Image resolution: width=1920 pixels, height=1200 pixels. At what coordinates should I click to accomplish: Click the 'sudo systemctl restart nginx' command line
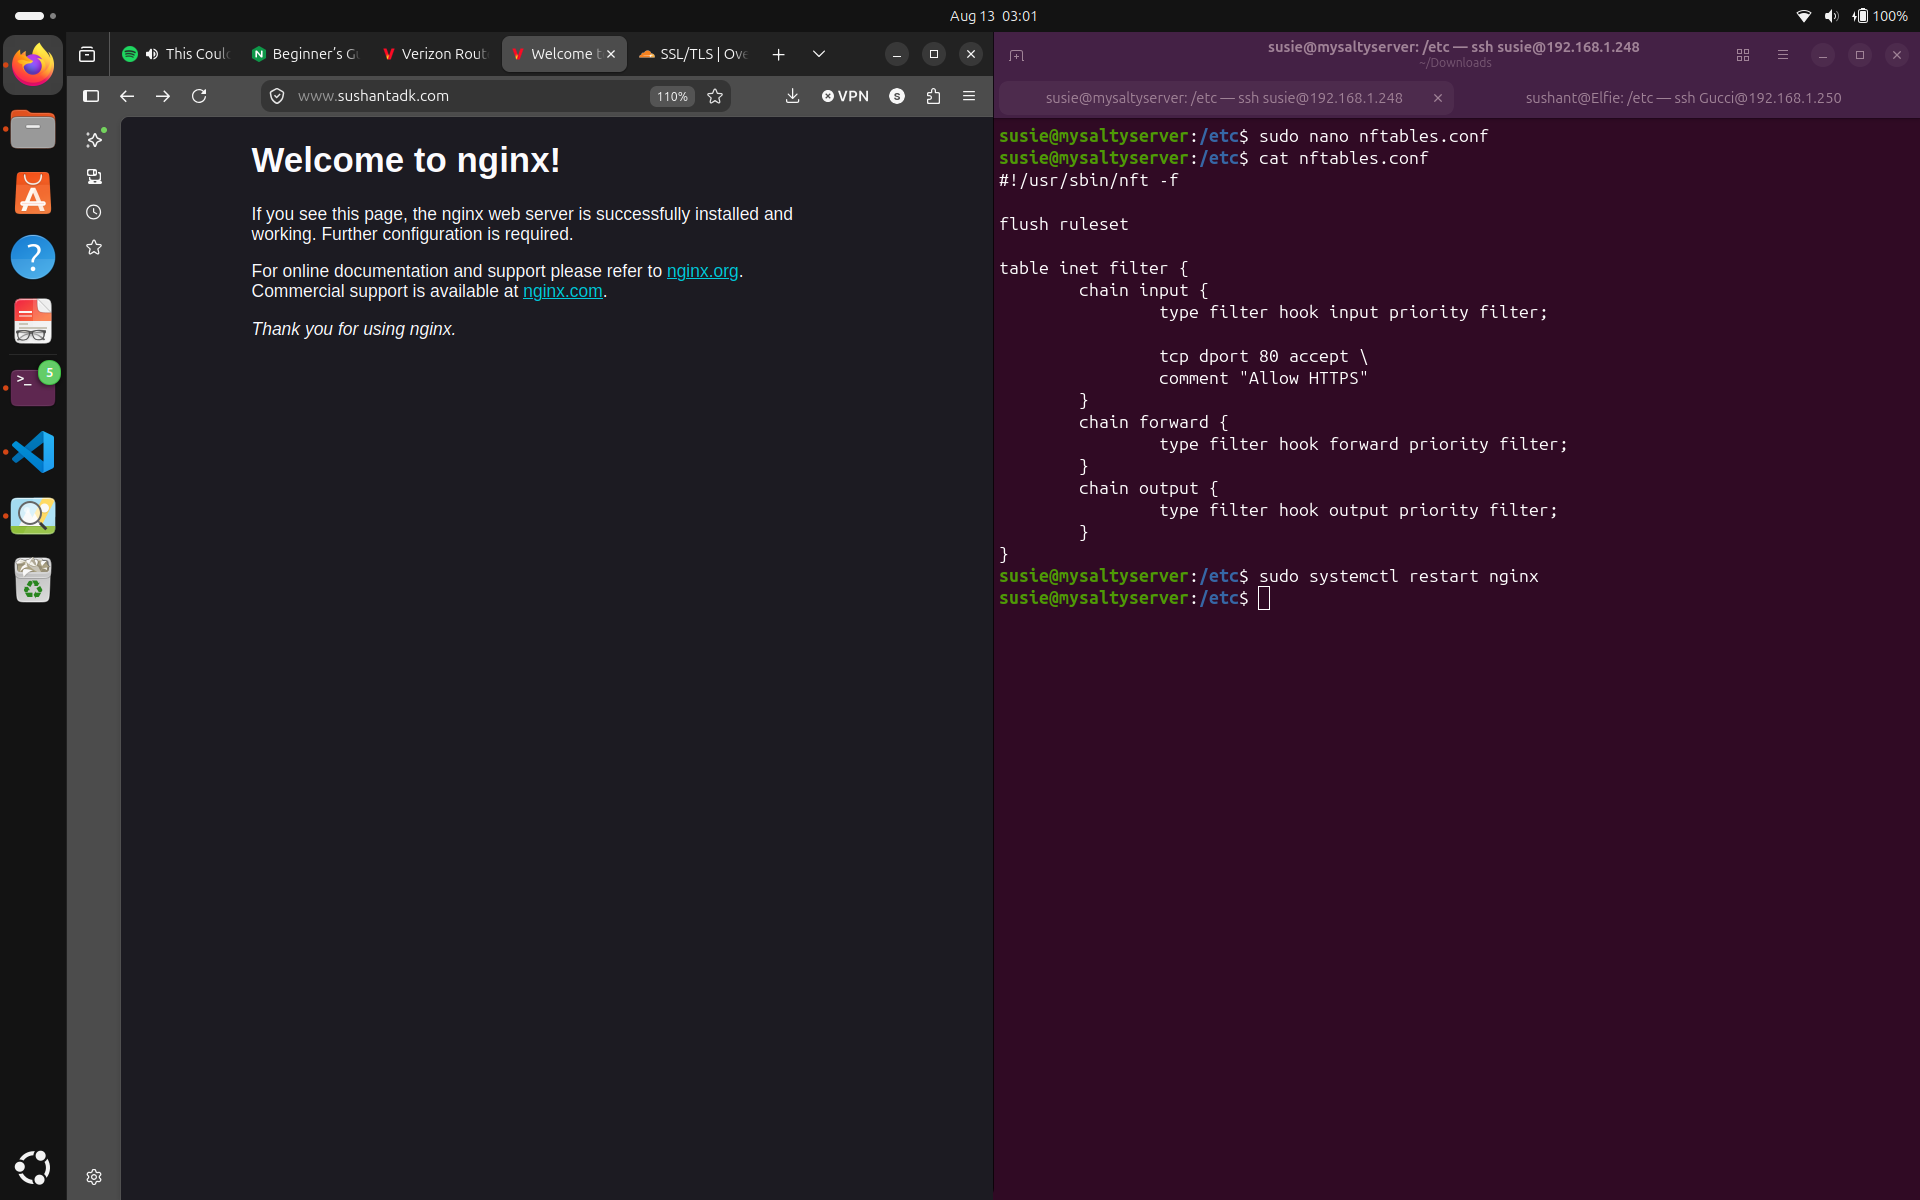coord(1399,576)
